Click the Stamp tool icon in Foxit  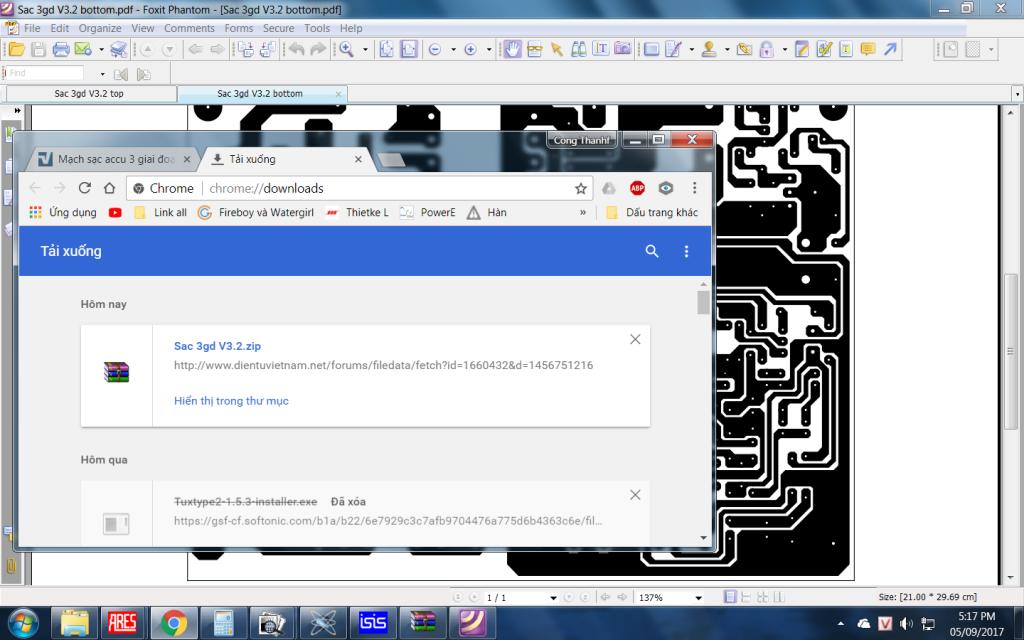(x=709, y=49)
